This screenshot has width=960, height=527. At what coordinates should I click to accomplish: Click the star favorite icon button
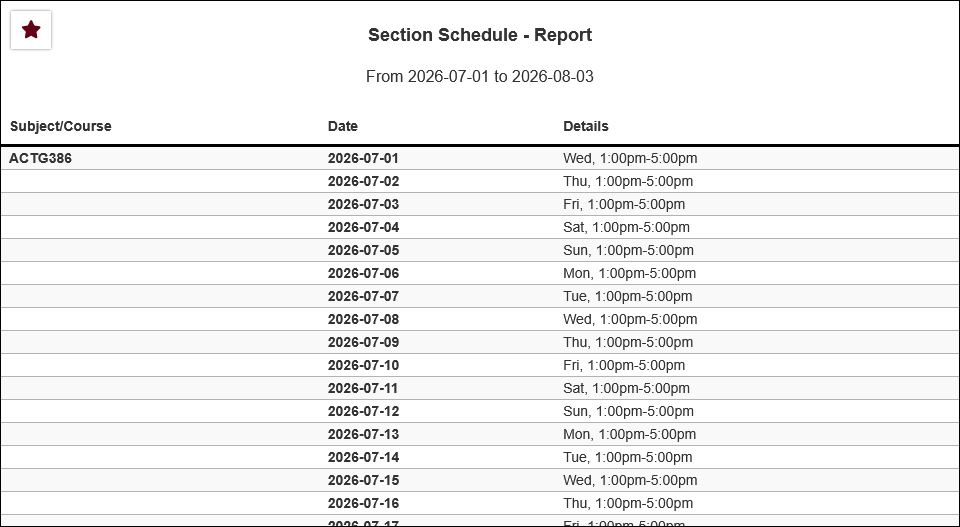click(31, 29)
